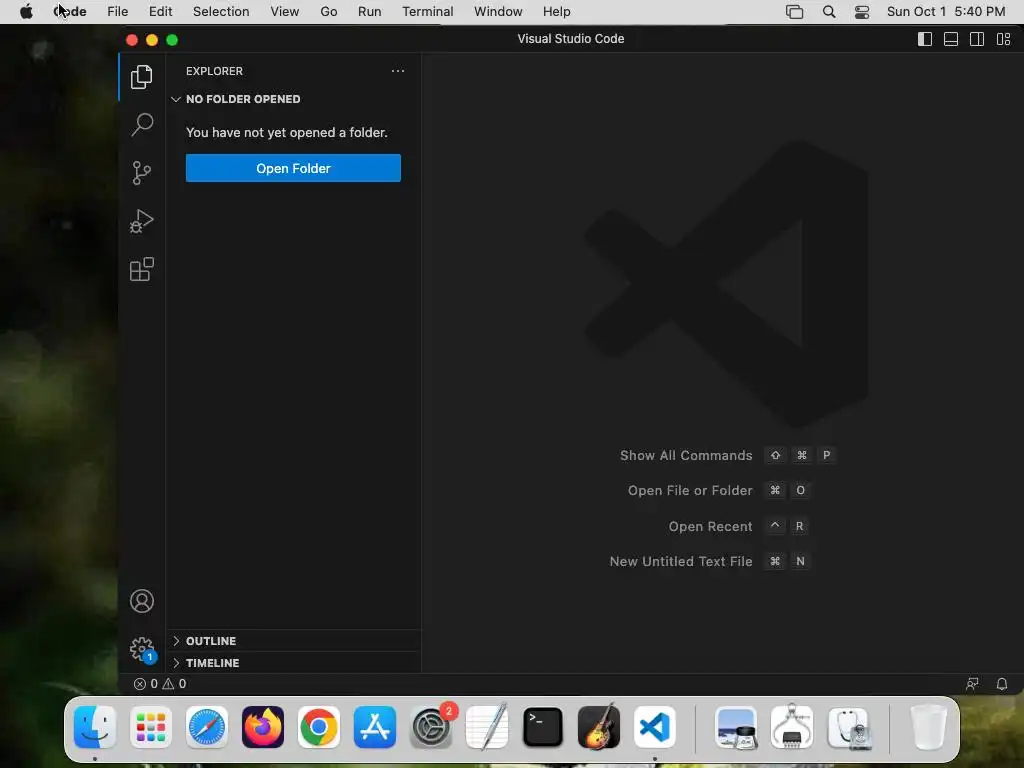
Task: Open the Explorer view in activity bar
Action: pos(142,77)
